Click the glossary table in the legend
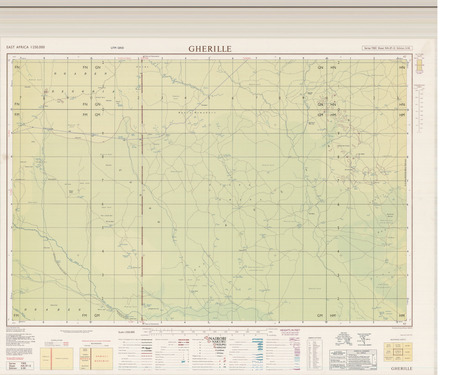The width and height of the screenshot is (450, 375). tap(315, 354)
